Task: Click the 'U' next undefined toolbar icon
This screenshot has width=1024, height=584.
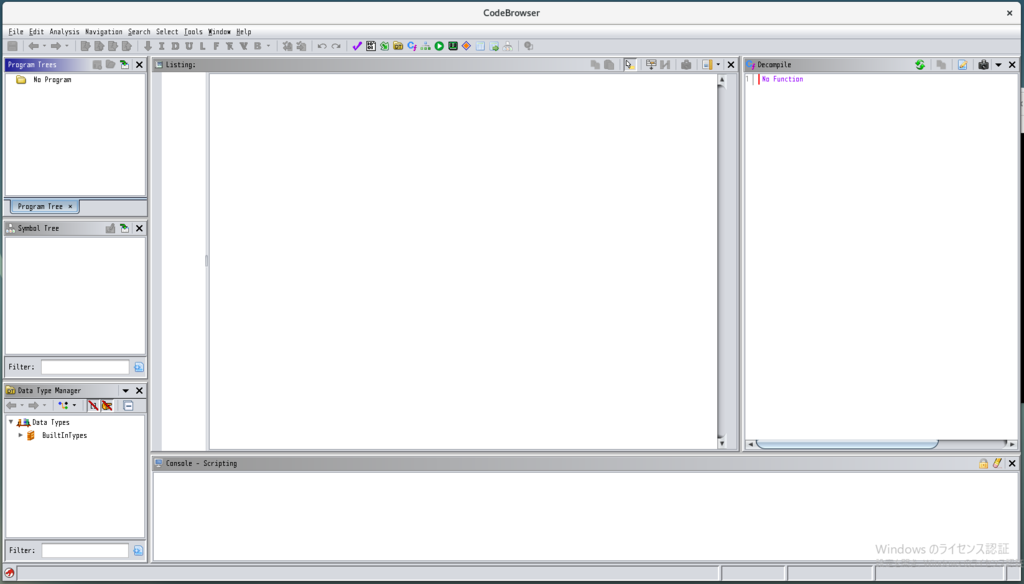Action: [x=189, y=46]
